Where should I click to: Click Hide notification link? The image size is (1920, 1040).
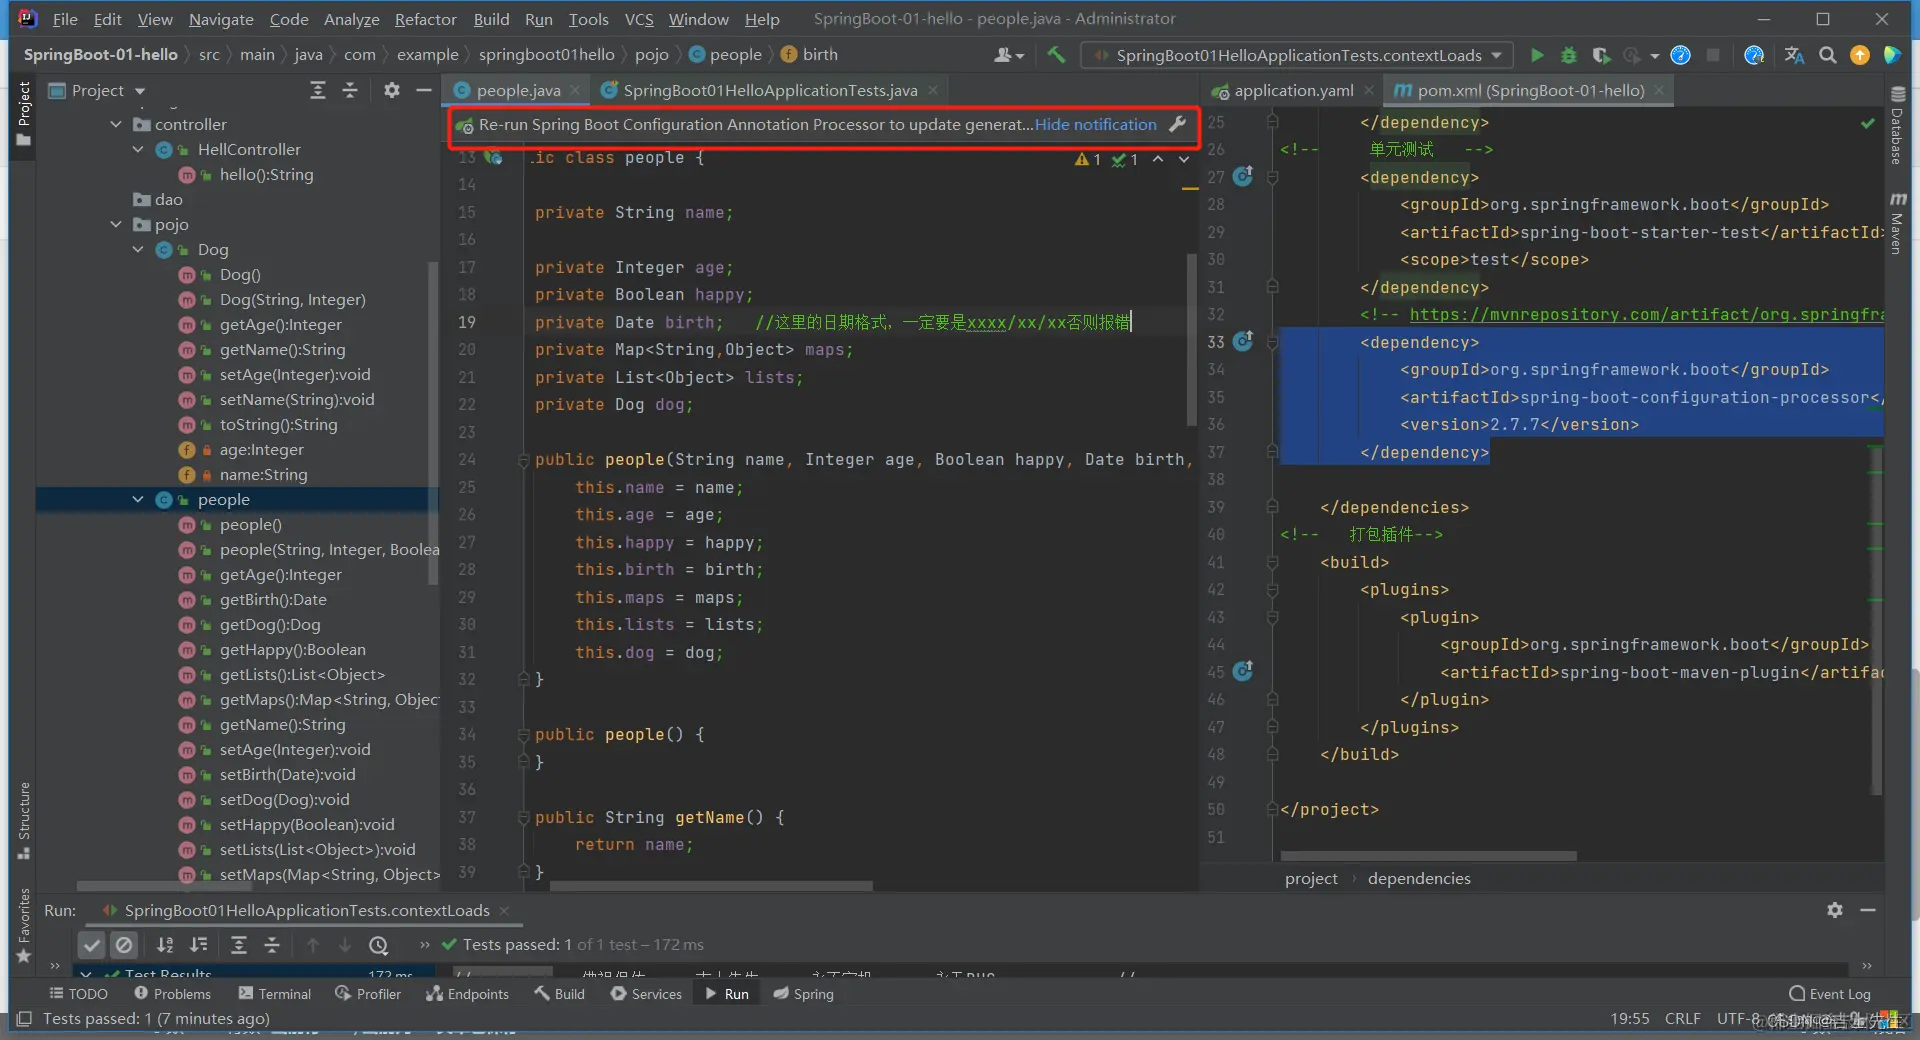(1095, 125)
